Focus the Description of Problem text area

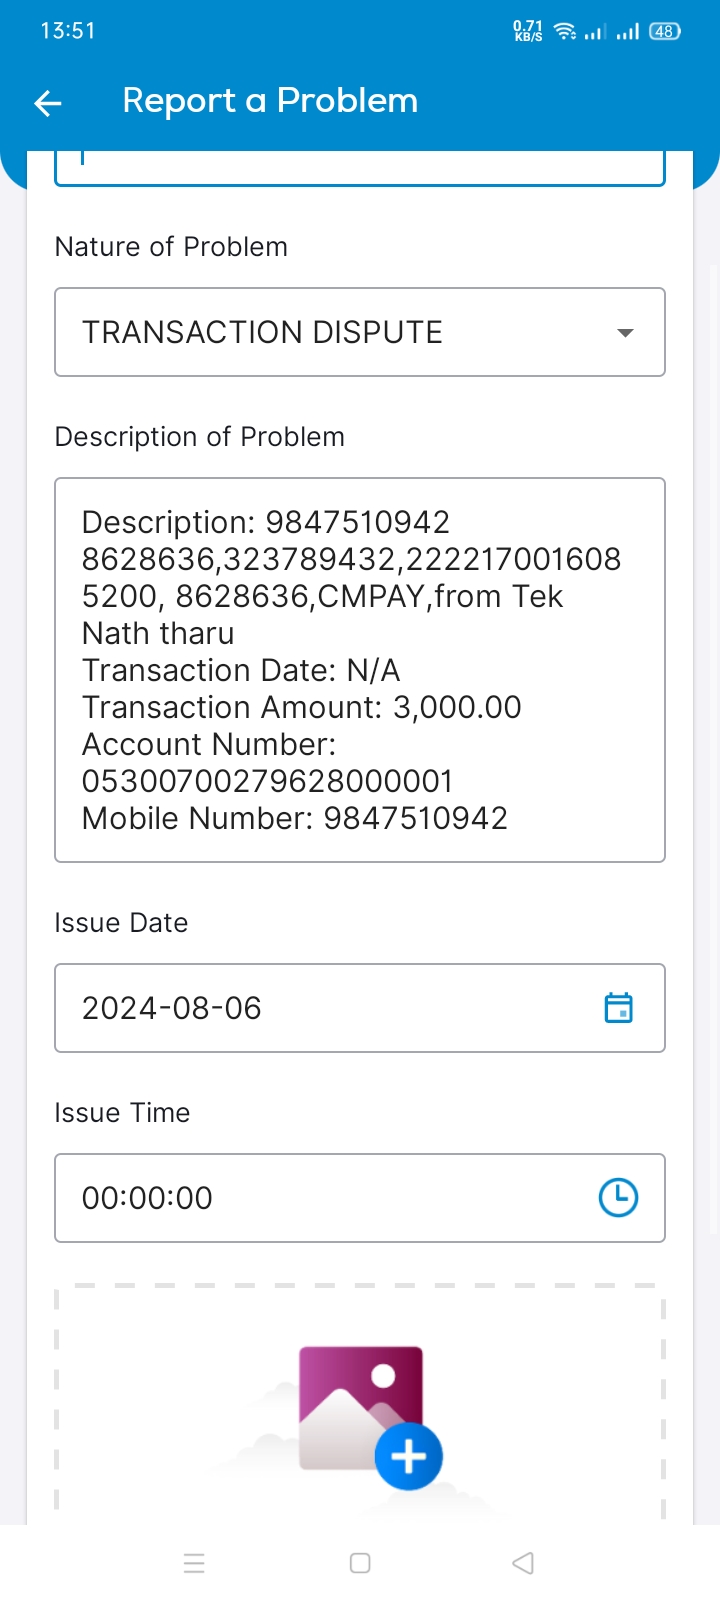(x=360, y=670)
